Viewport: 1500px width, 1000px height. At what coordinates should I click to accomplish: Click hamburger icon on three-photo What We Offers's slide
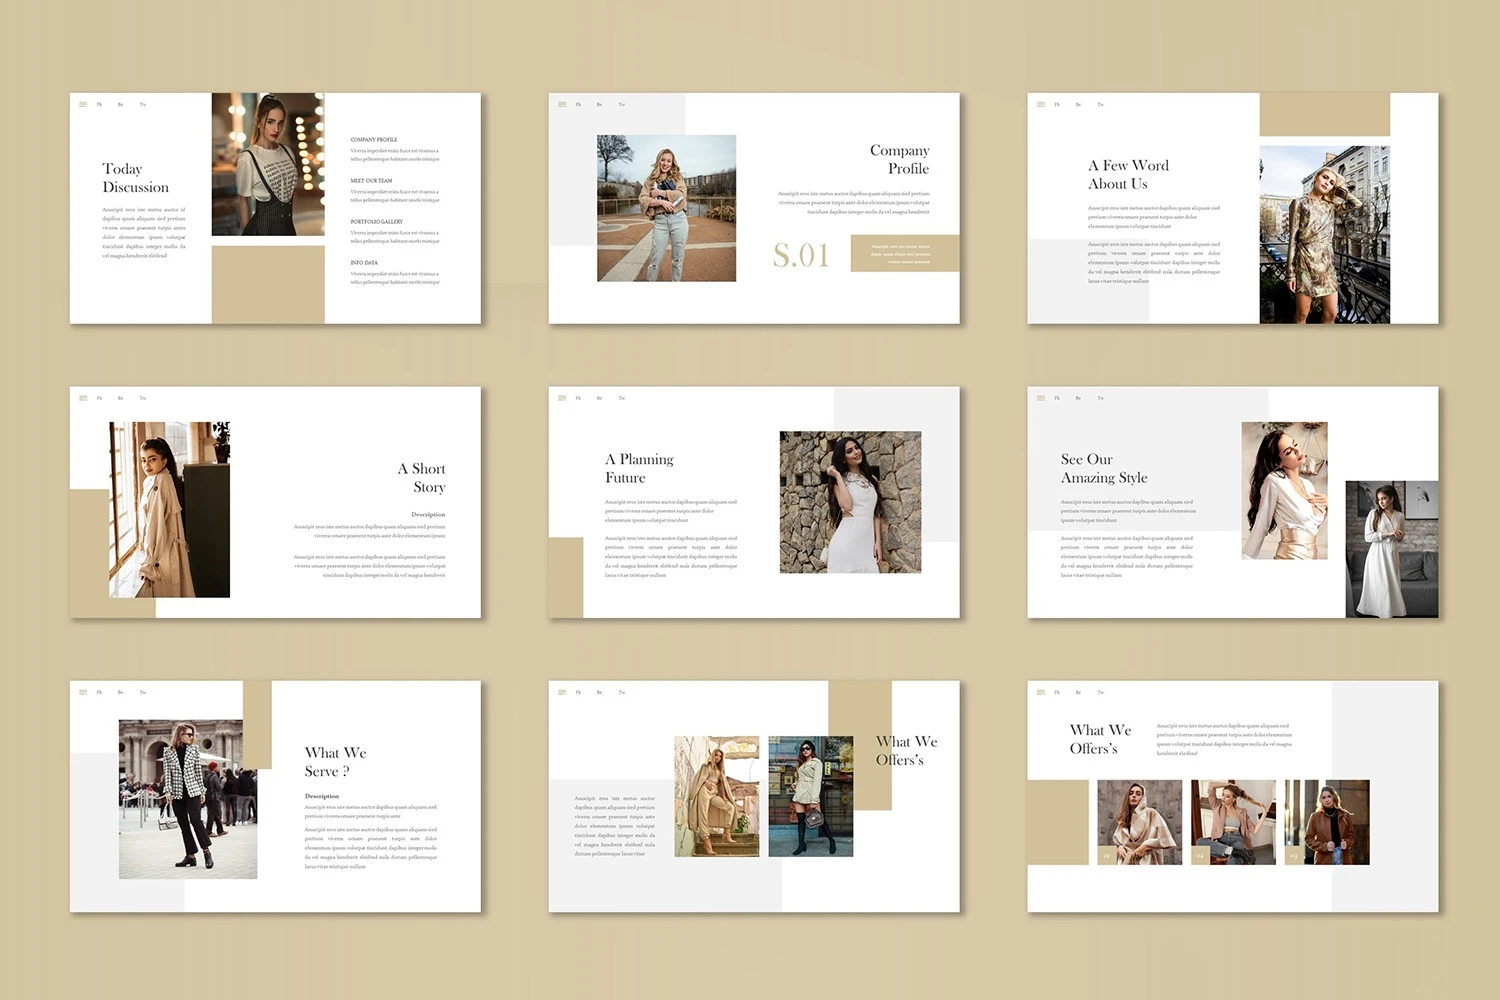tap(1041, 692)
